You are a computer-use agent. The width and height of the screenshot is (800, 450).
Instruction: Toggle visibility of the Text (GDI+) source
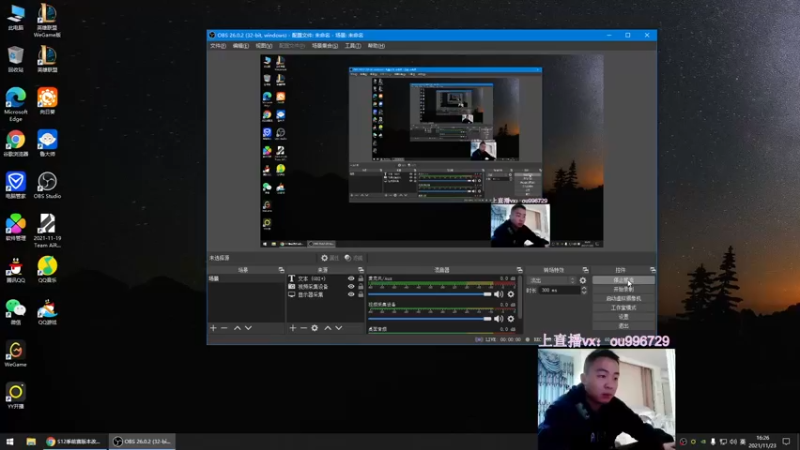coord(351,279)
